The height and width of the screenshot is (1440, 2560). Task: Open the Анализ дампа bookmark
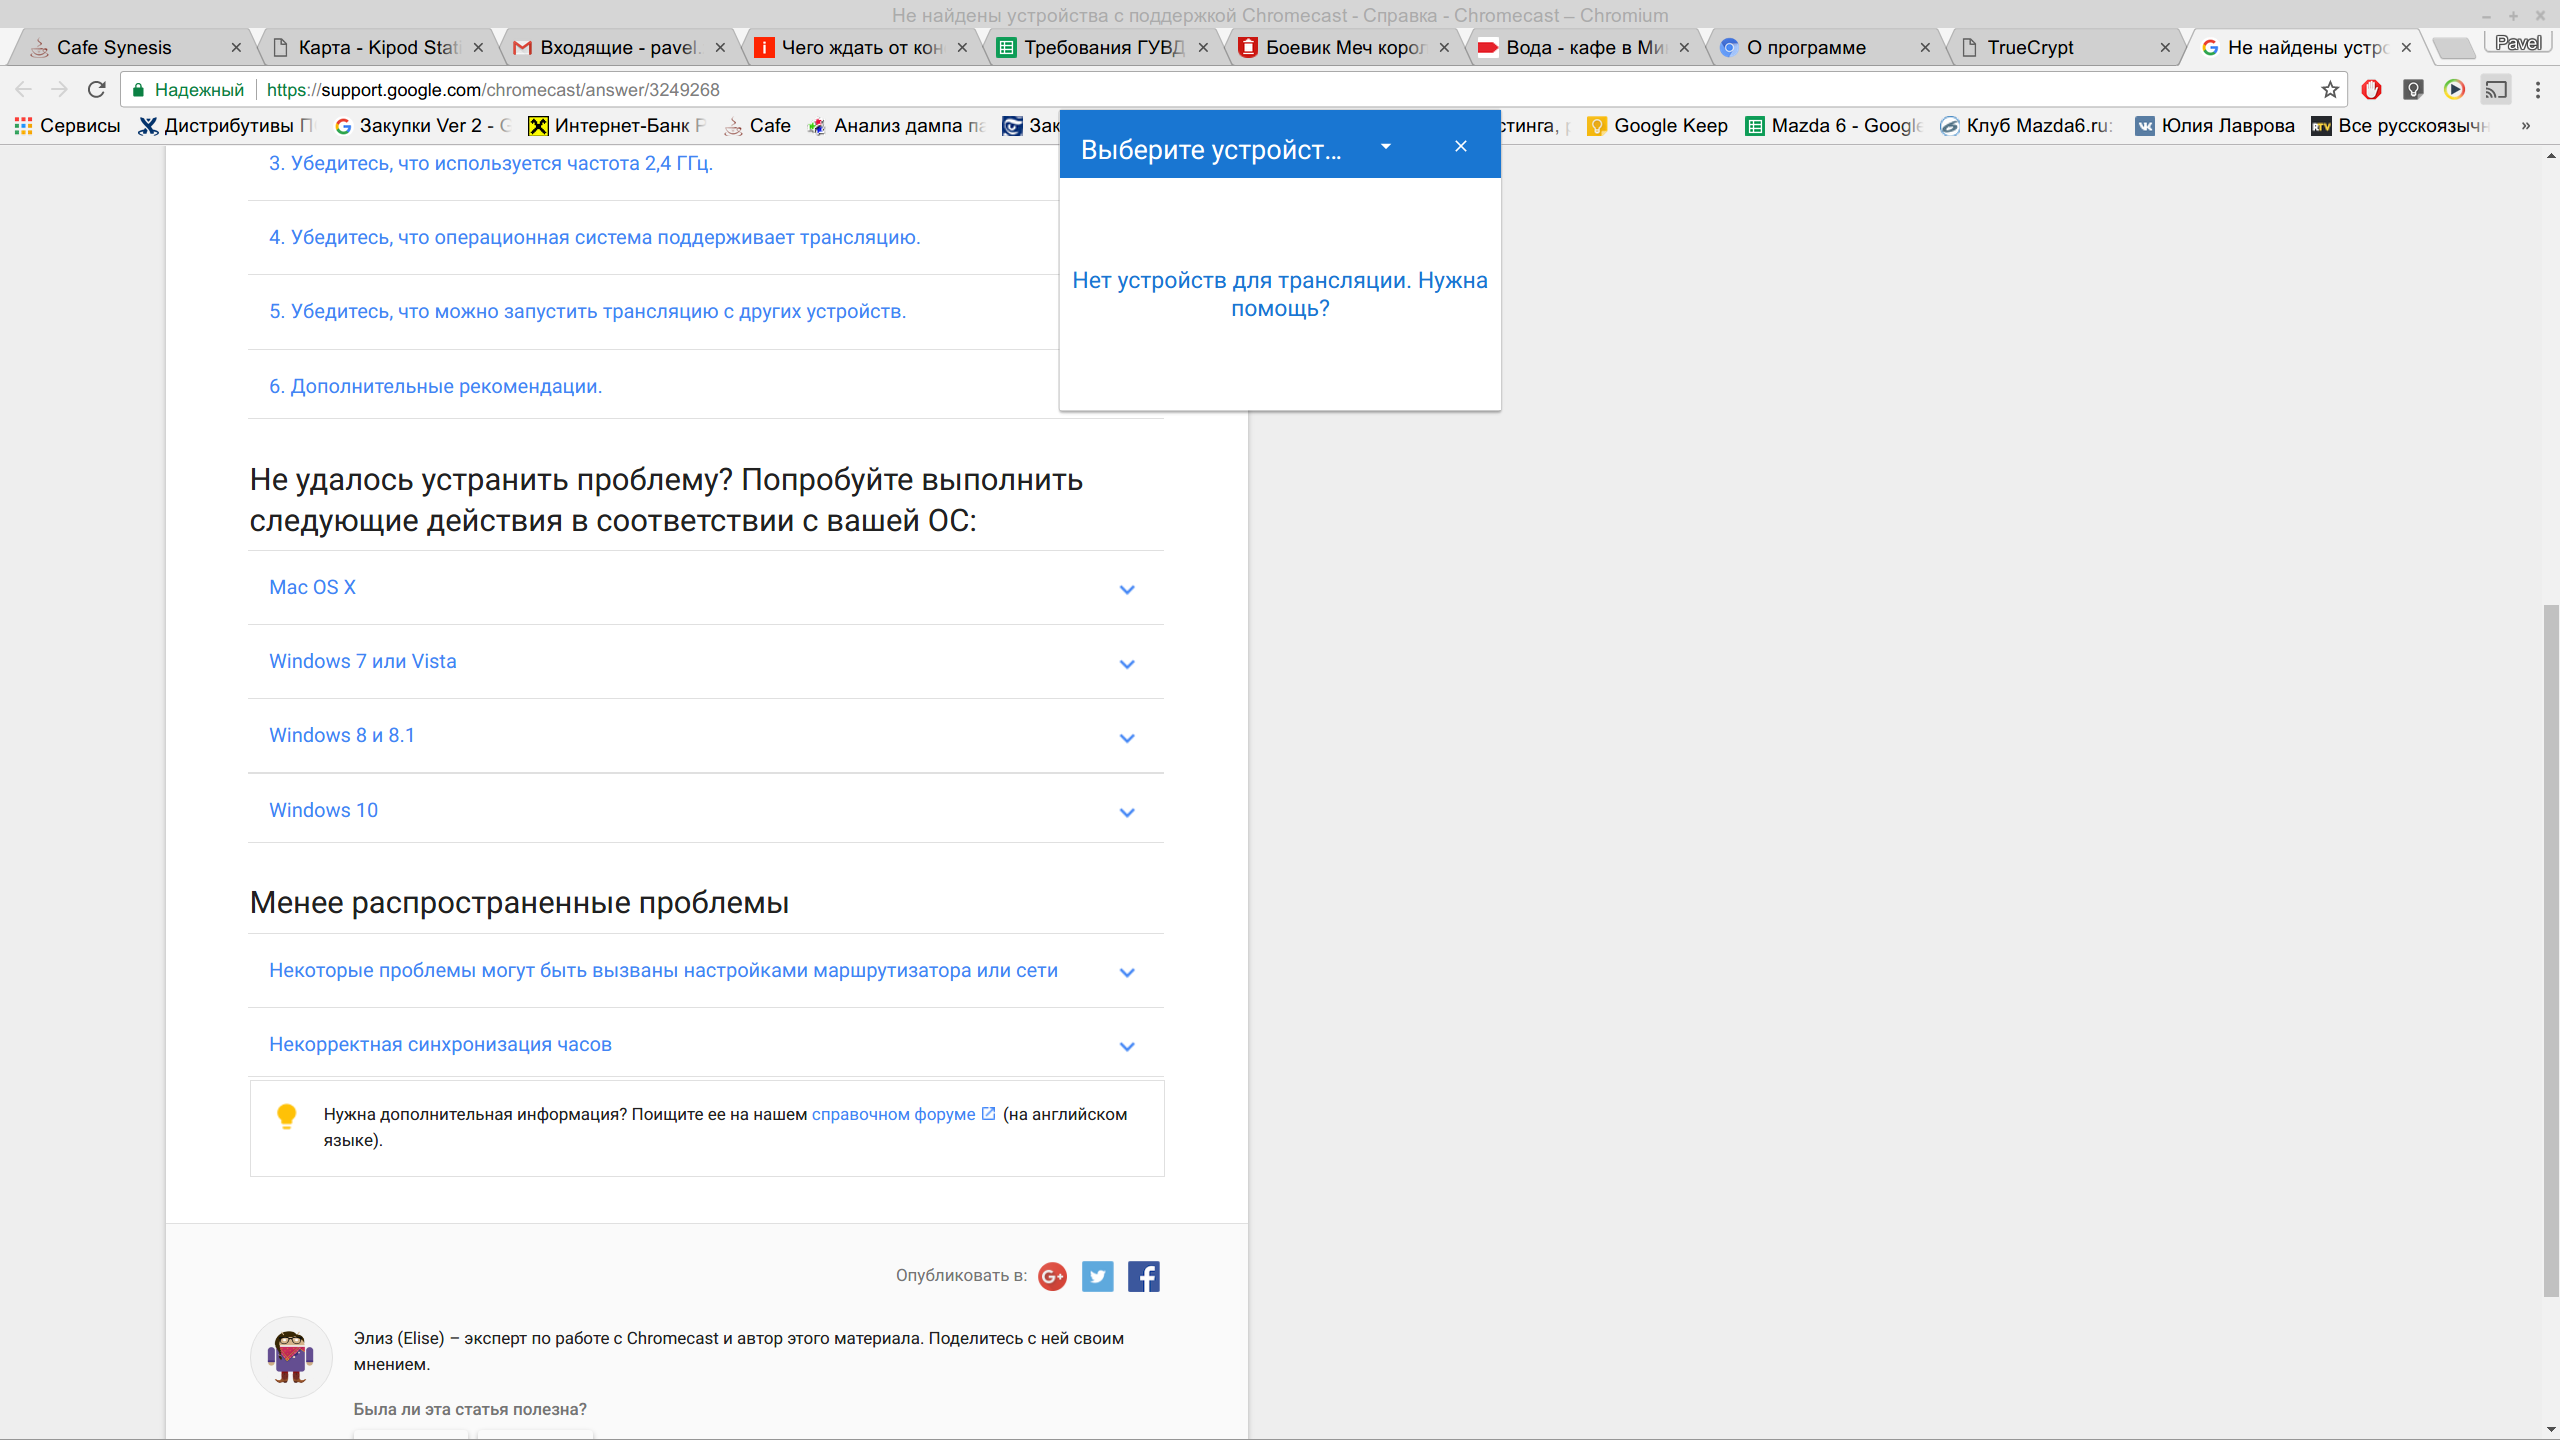click(x=897, y=126)
